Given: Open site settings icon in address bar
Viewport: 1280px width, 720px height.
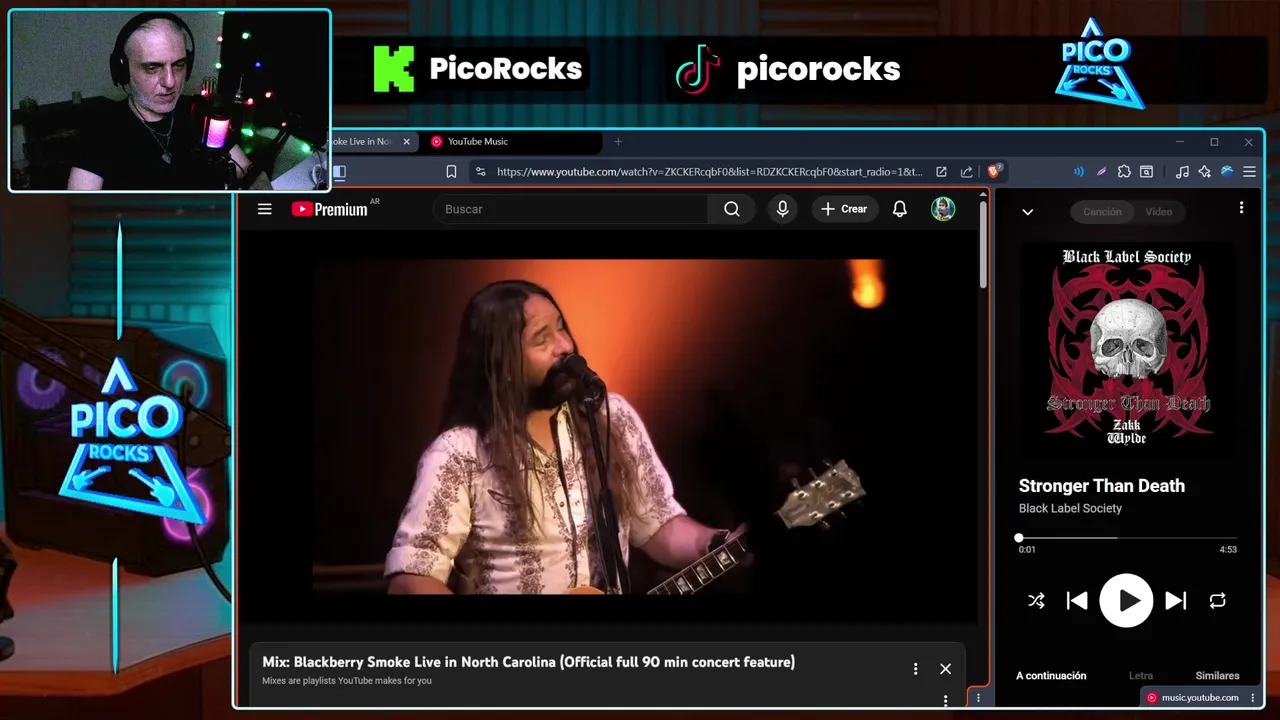Looking at the screenshot, I should click(x=481, y=172).
